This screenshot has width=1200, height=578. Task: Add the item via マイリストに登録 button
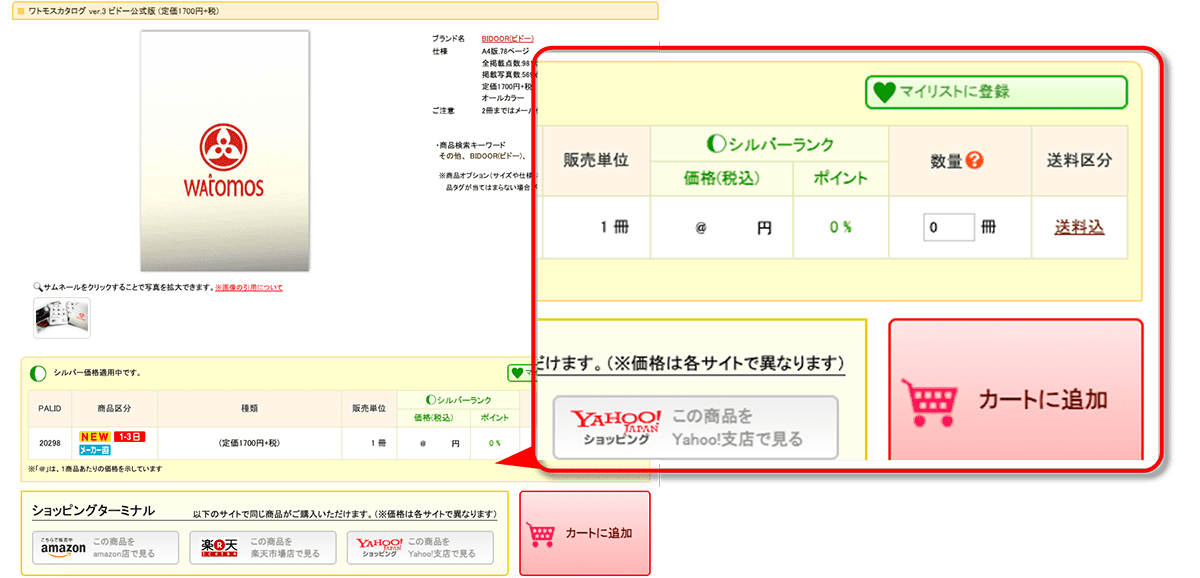coord(996,92)
